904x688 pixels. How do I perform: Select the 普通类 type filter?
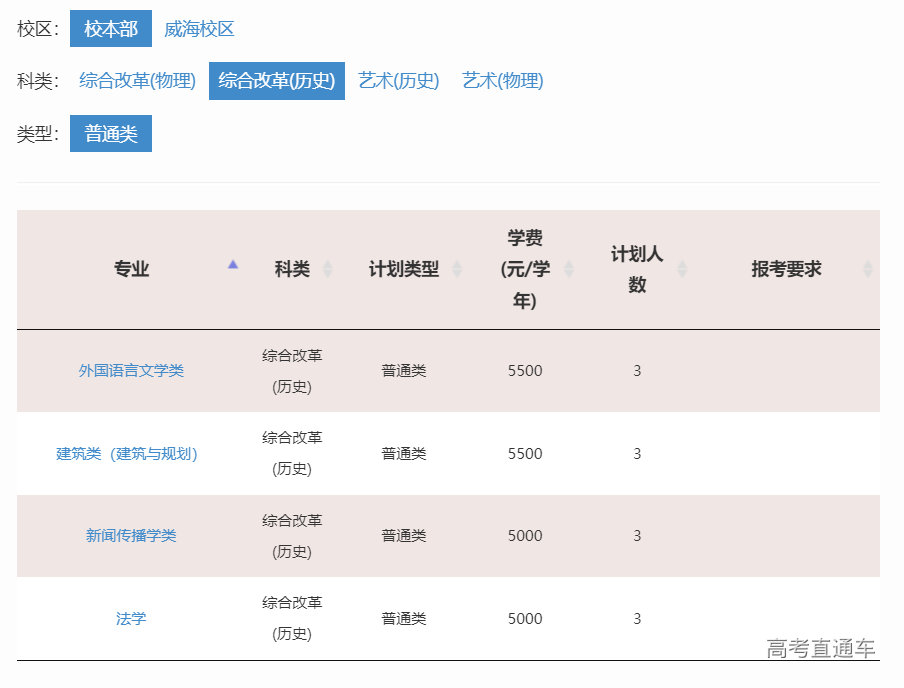coord(111,134)
